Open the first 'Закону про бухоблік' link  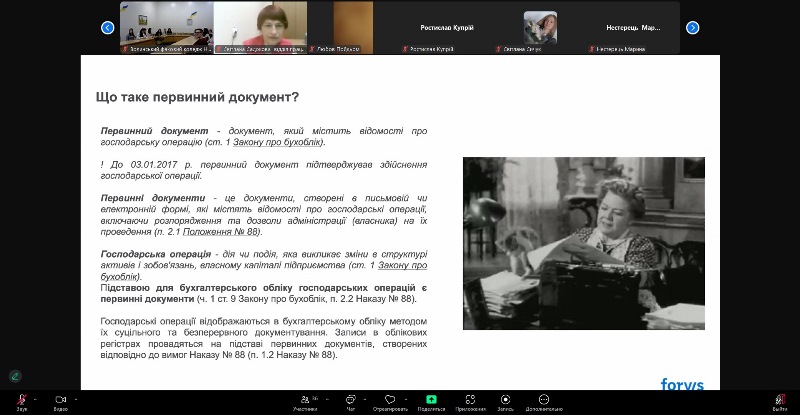pyautogui.click(x=278, y=142)
